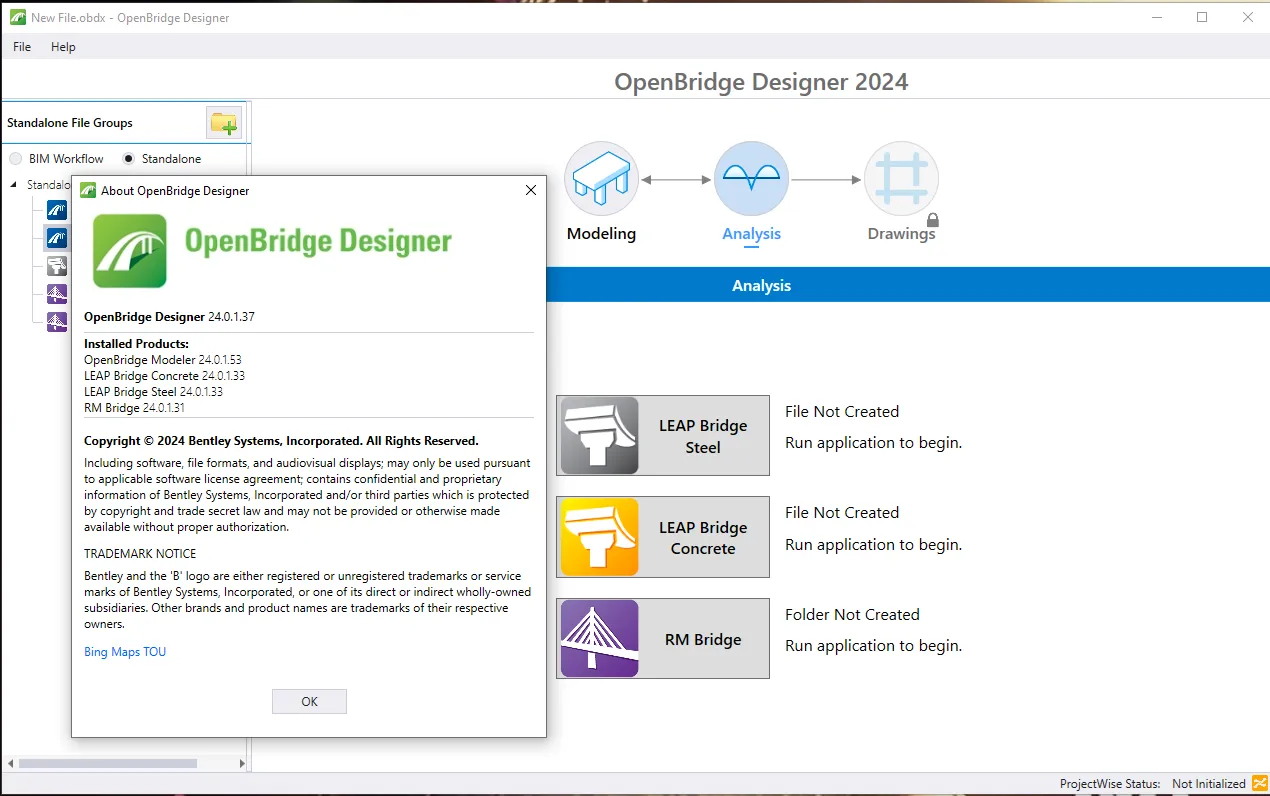Open the File menu
The image size is (1270, 796).
22,47
